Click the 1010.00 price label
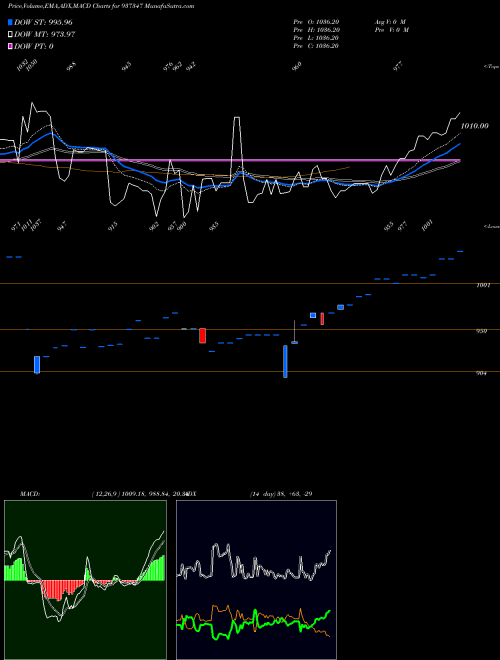500x660 pixels. (x=475, y=126)
